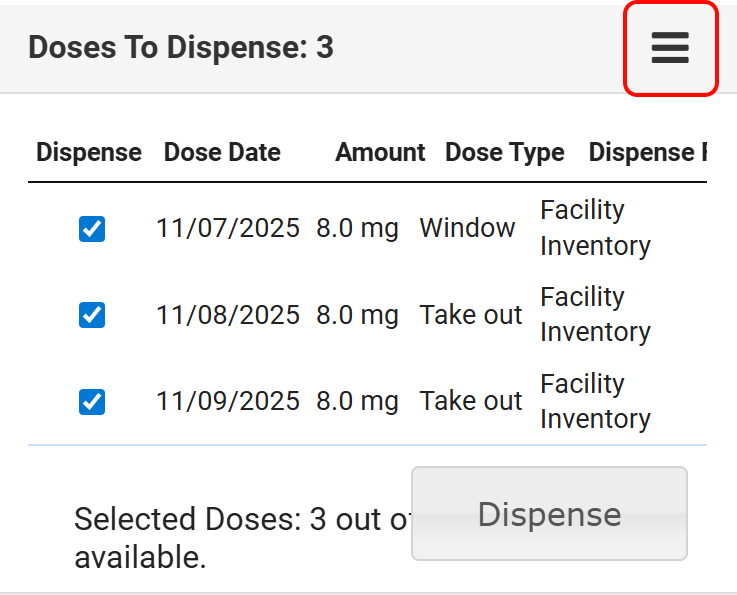
Task: Select the Amount column header
Action: tap(380, 153)
